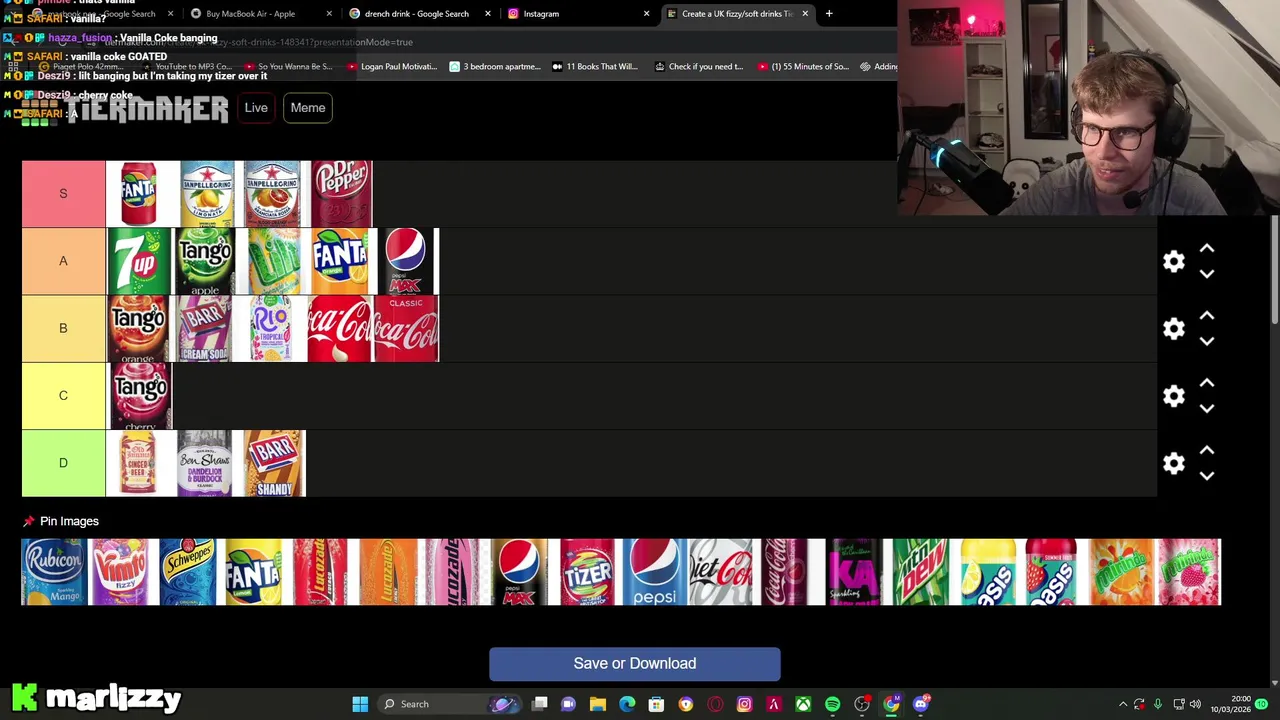Move the A tier row up
Image resolution: width=1280 pixels, height=720 pixels.
click(x=1207, y=248)
